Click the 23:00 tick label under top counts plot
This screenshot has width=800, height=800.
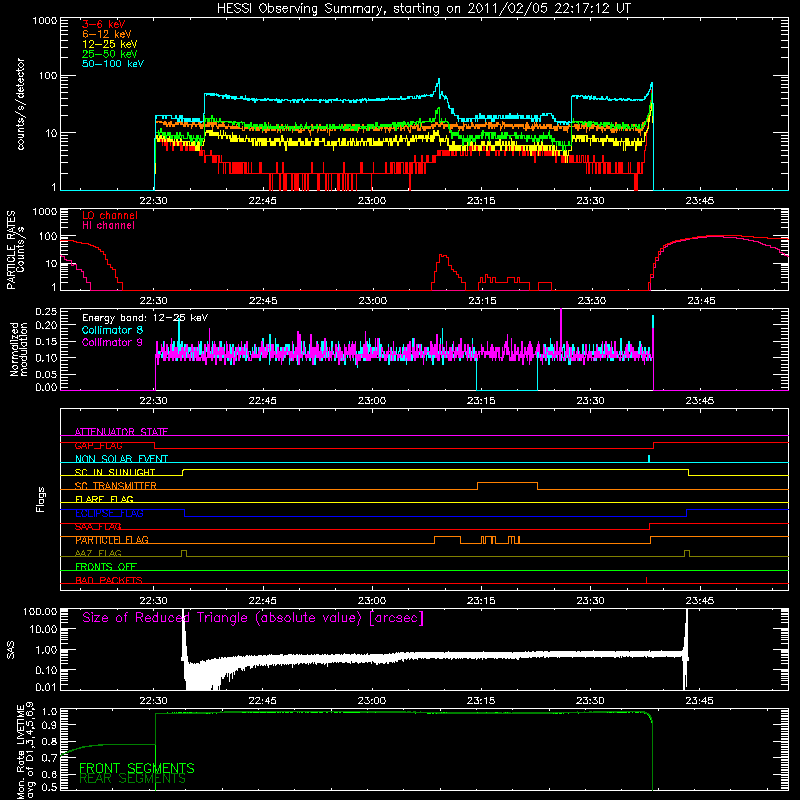click(x=371, y=201)
